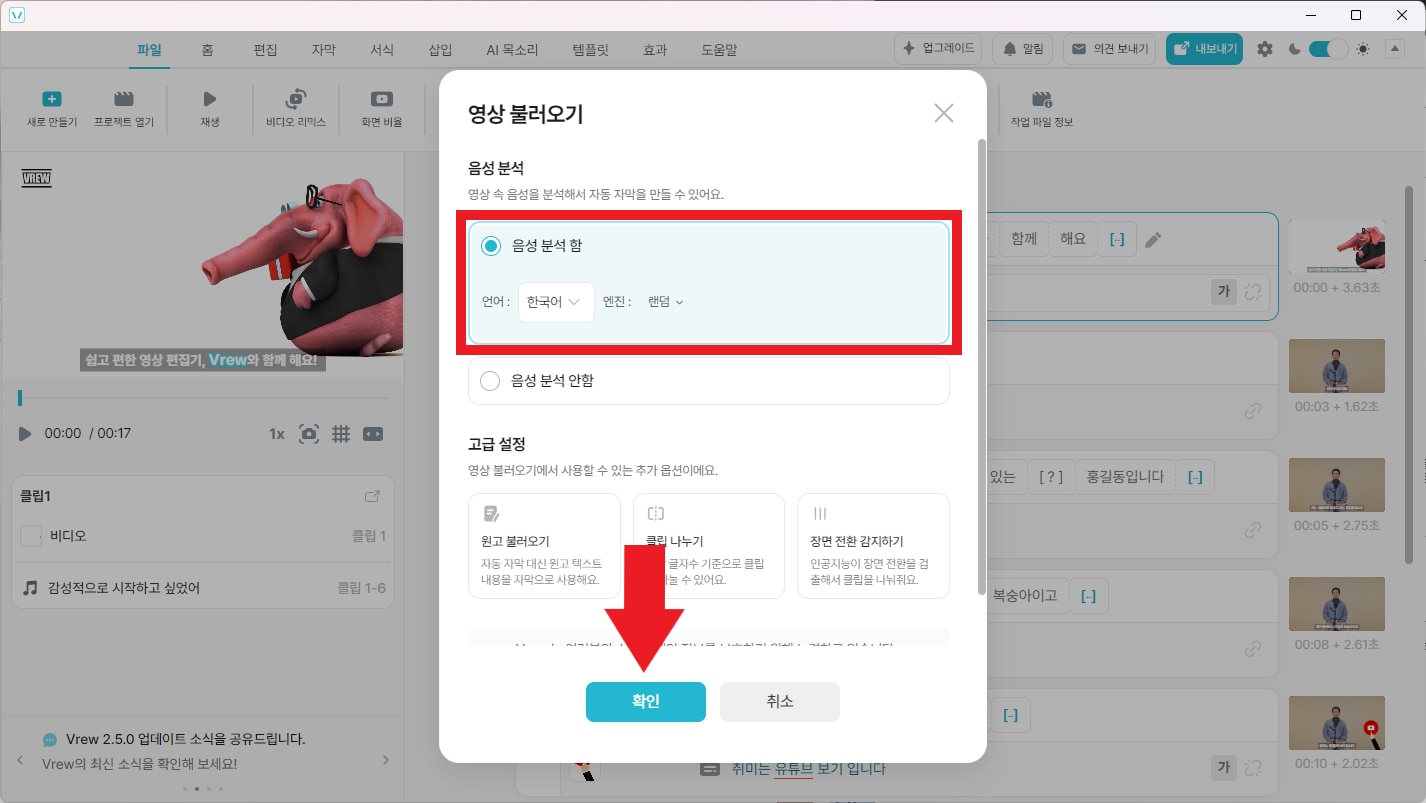1426x803 pixels.
Task: Click the 내보내기 export button
Action: [1204, 49]
